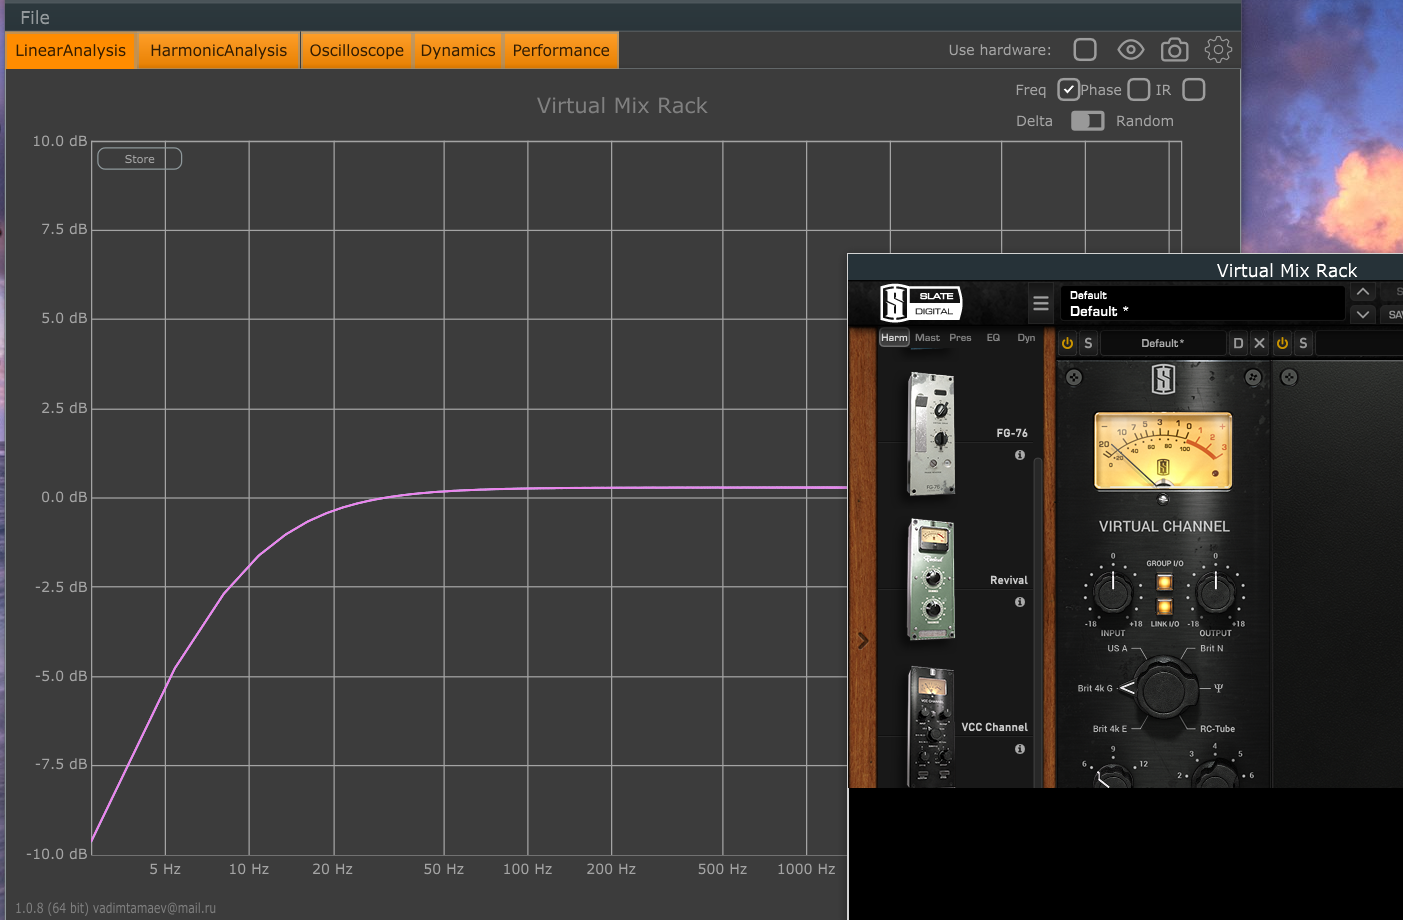Open the Default preset name field
Viewport: 1403px width, 920px height.
[x=1202, y=303]
